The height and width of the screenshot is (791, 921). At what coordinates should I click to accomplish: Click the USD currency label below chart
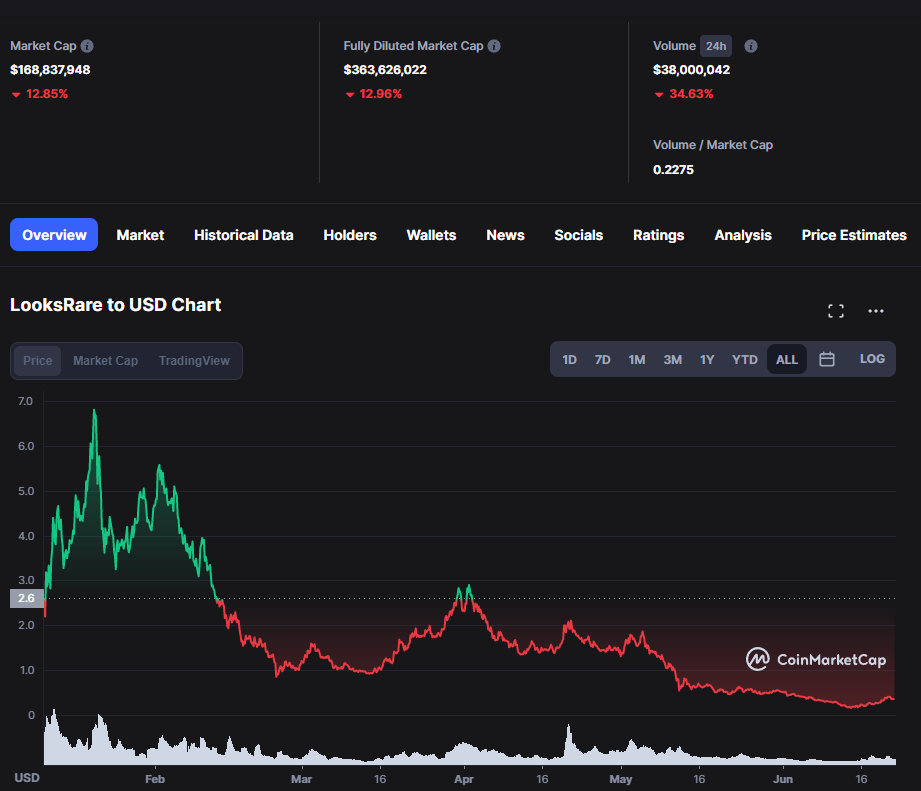point(27,778)
